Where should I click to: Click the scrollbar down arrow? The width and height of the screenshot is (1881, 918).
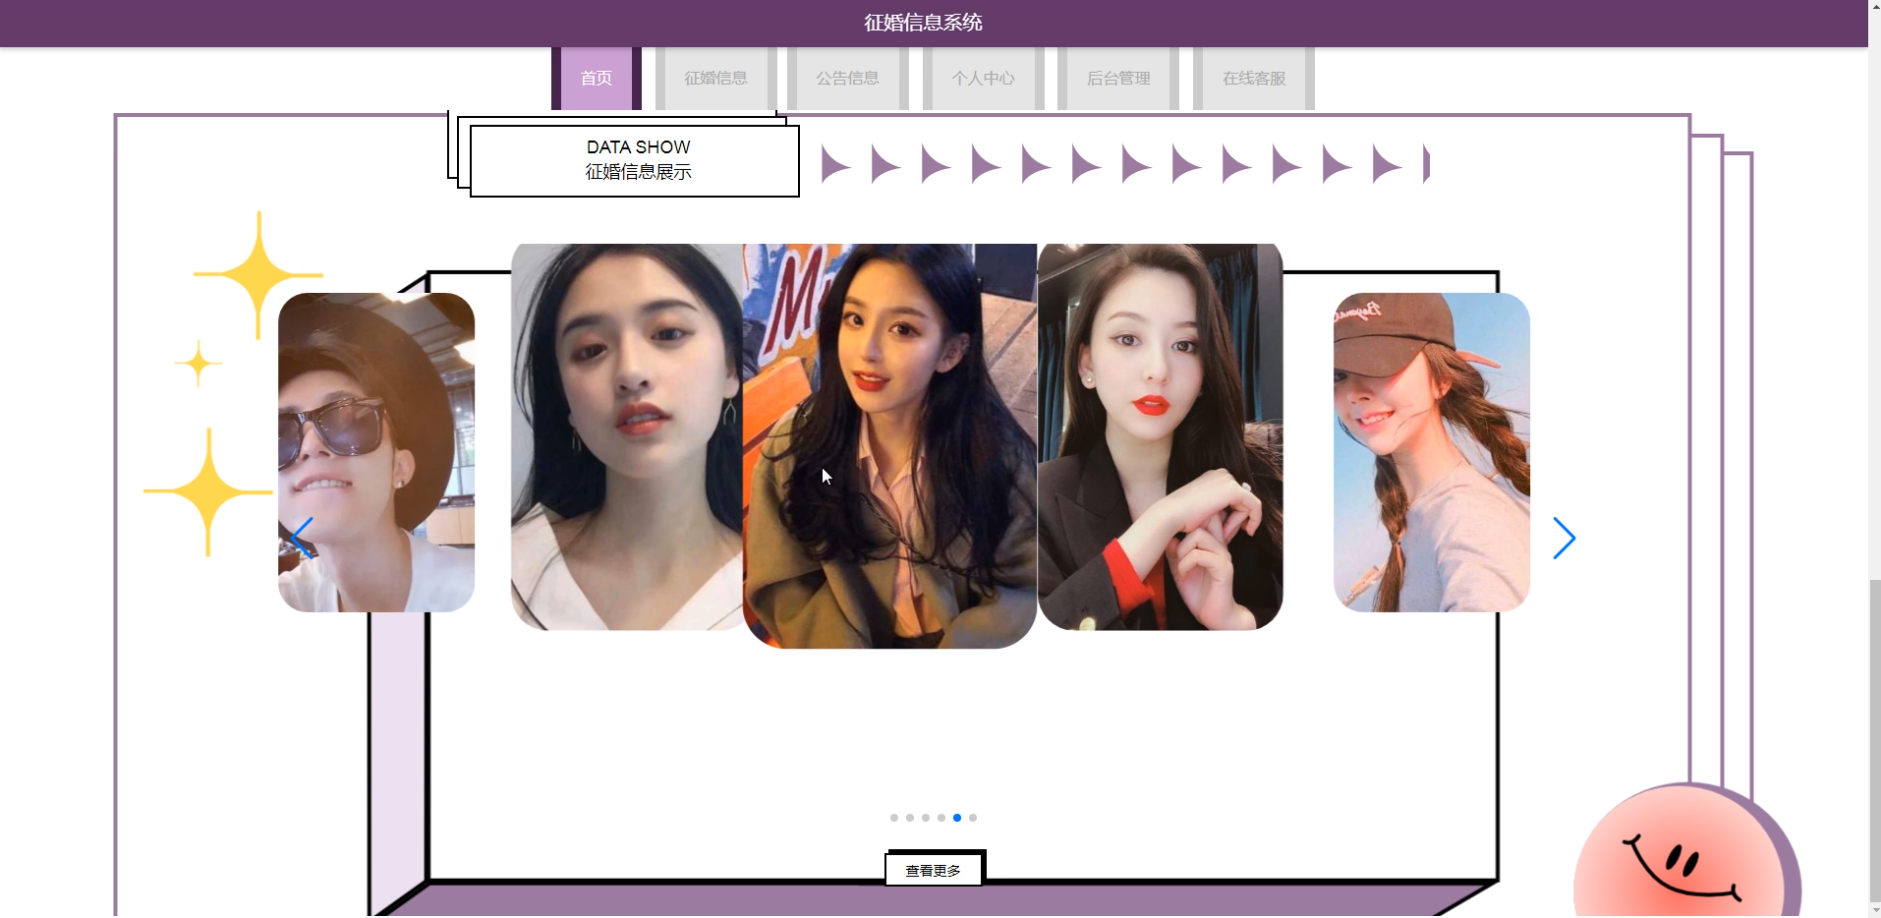(x=1874, y=909)
